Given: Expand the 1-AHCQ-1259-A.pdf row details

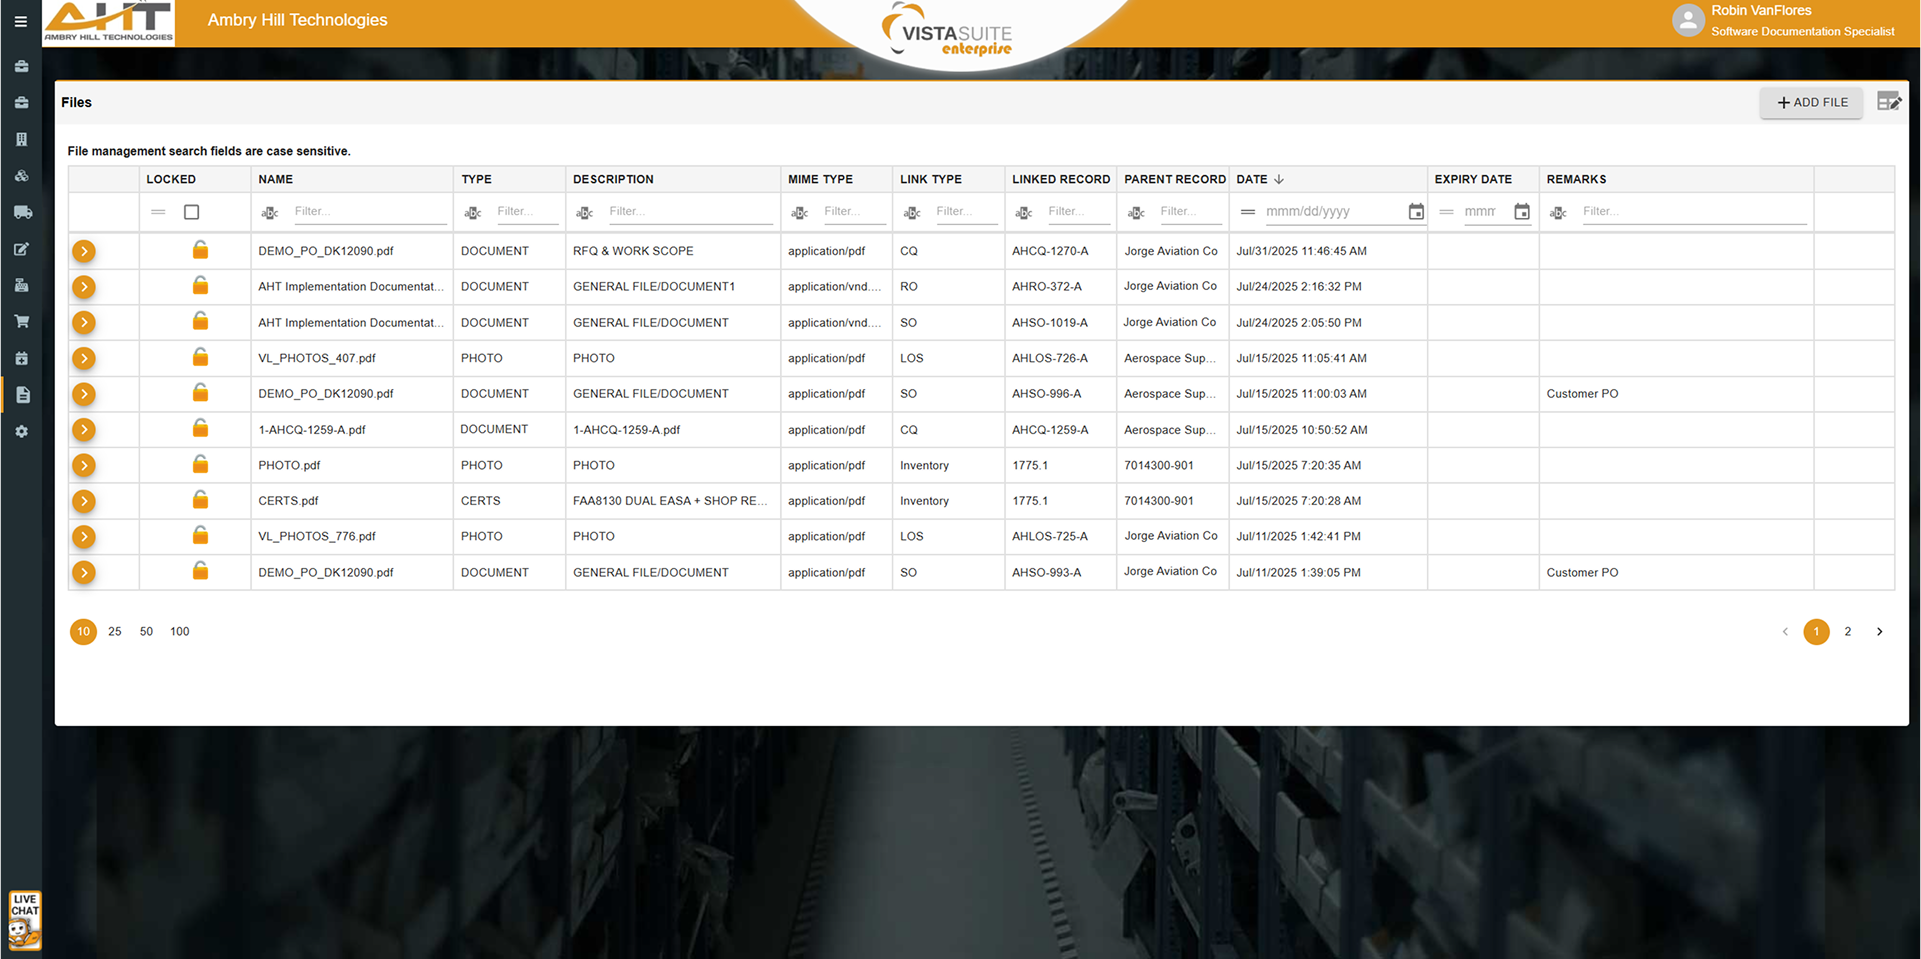Looking at the screenshot, I should (84, 430).
